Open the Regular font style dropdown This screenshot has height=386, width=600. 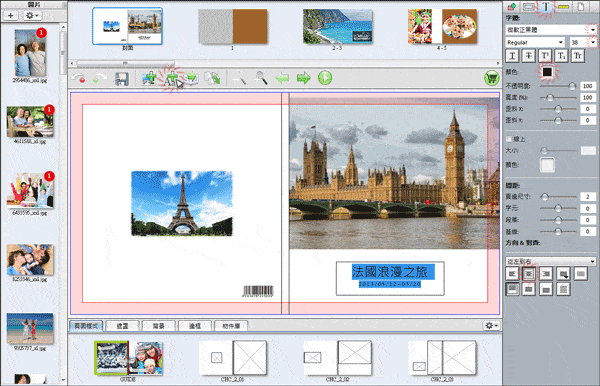[x=535, y=42]
